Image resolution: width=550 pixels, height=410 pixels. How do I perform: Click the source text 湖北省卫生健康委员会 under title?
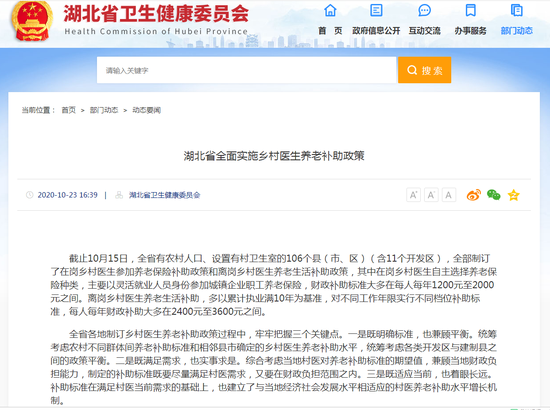click(165, 195)
